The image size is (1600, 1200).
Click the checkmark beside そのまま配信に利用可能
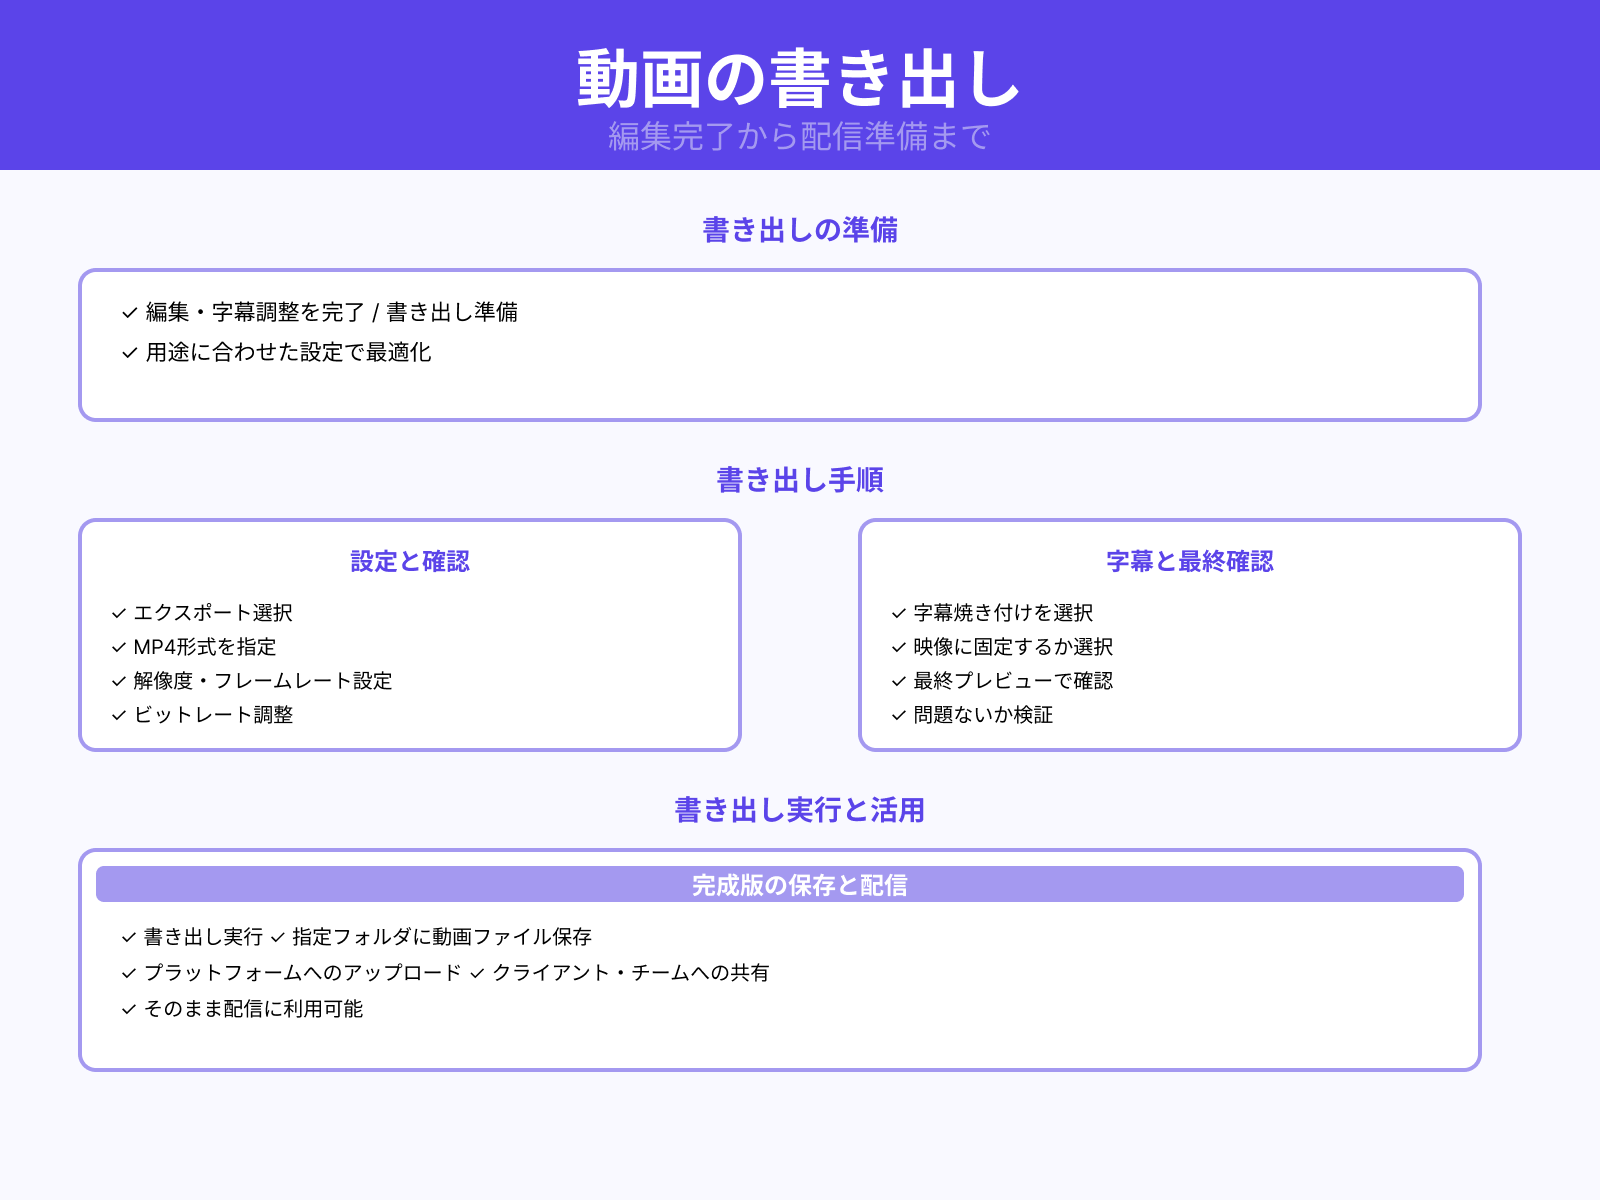(127, 1010)
